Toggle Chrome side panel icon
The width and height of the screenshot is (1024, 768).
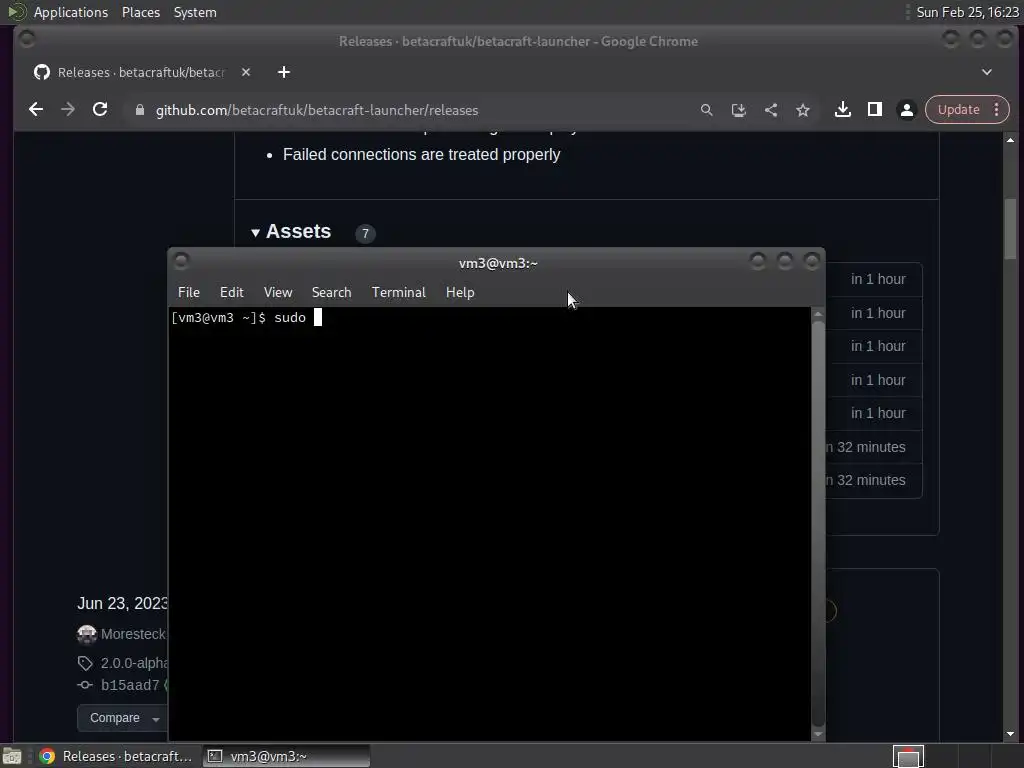874,110
